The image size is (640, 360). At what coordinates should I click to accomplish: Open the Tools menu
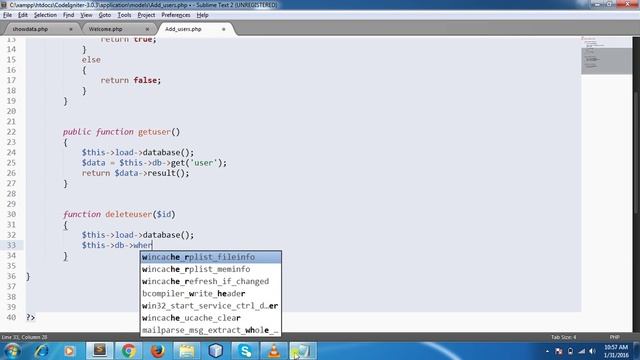pos(124,15)
